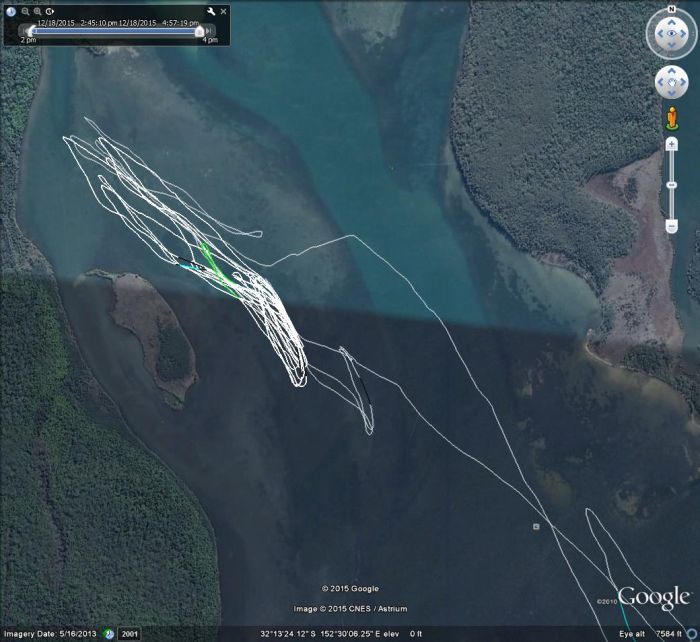This screenshot has width=700, height=642.
Task: Click the 2001 historical imagery year button
Action: coord(129,634)
